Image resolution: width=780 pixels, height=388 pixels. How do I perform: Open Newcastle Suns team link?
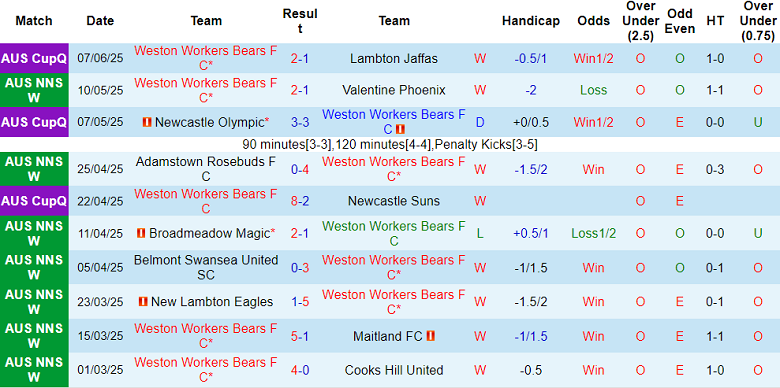point(393,201)
